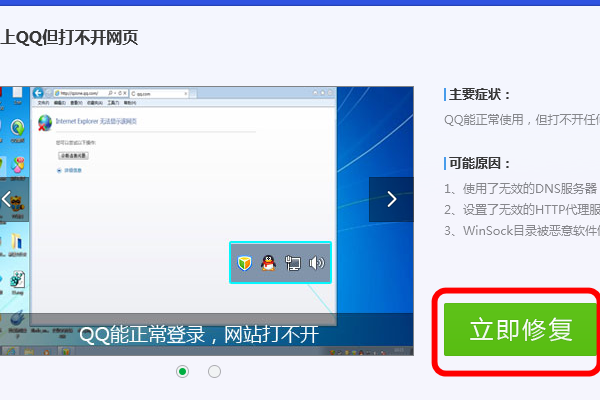Click the slide caption QQ能正常登录，网站打不开

(x=199, y=335)
